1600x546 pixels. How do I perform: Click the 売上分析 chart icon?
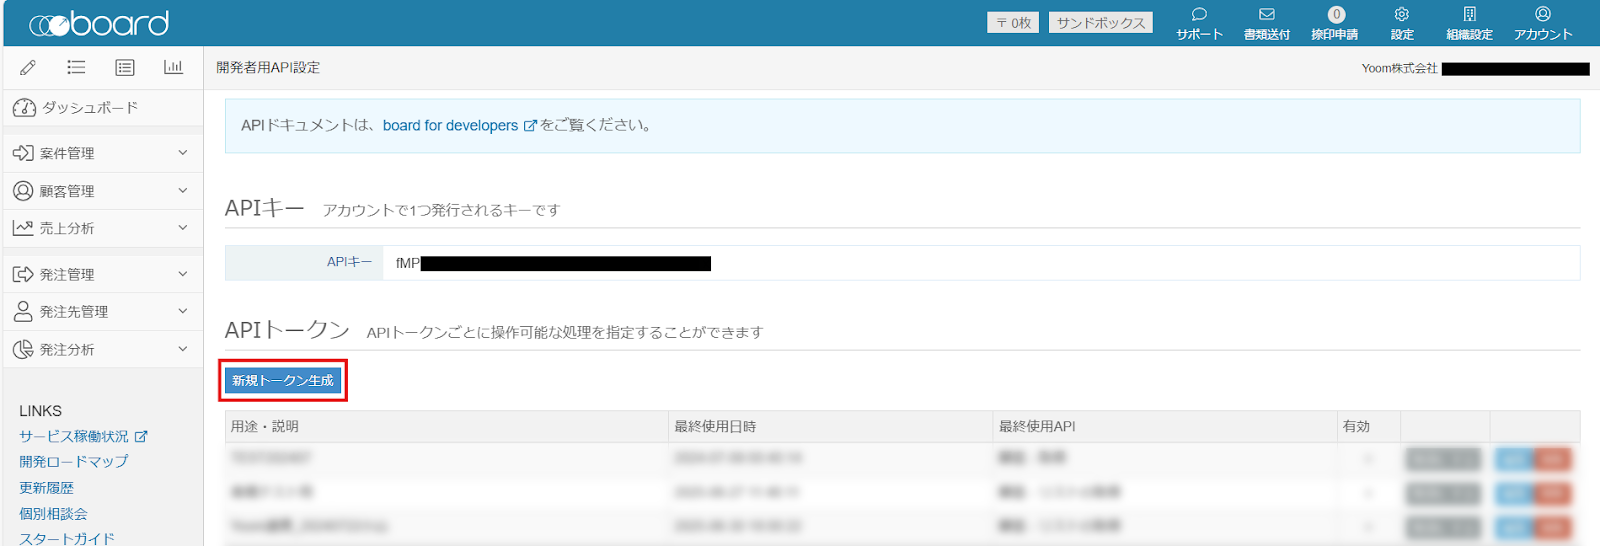point(23,228)
